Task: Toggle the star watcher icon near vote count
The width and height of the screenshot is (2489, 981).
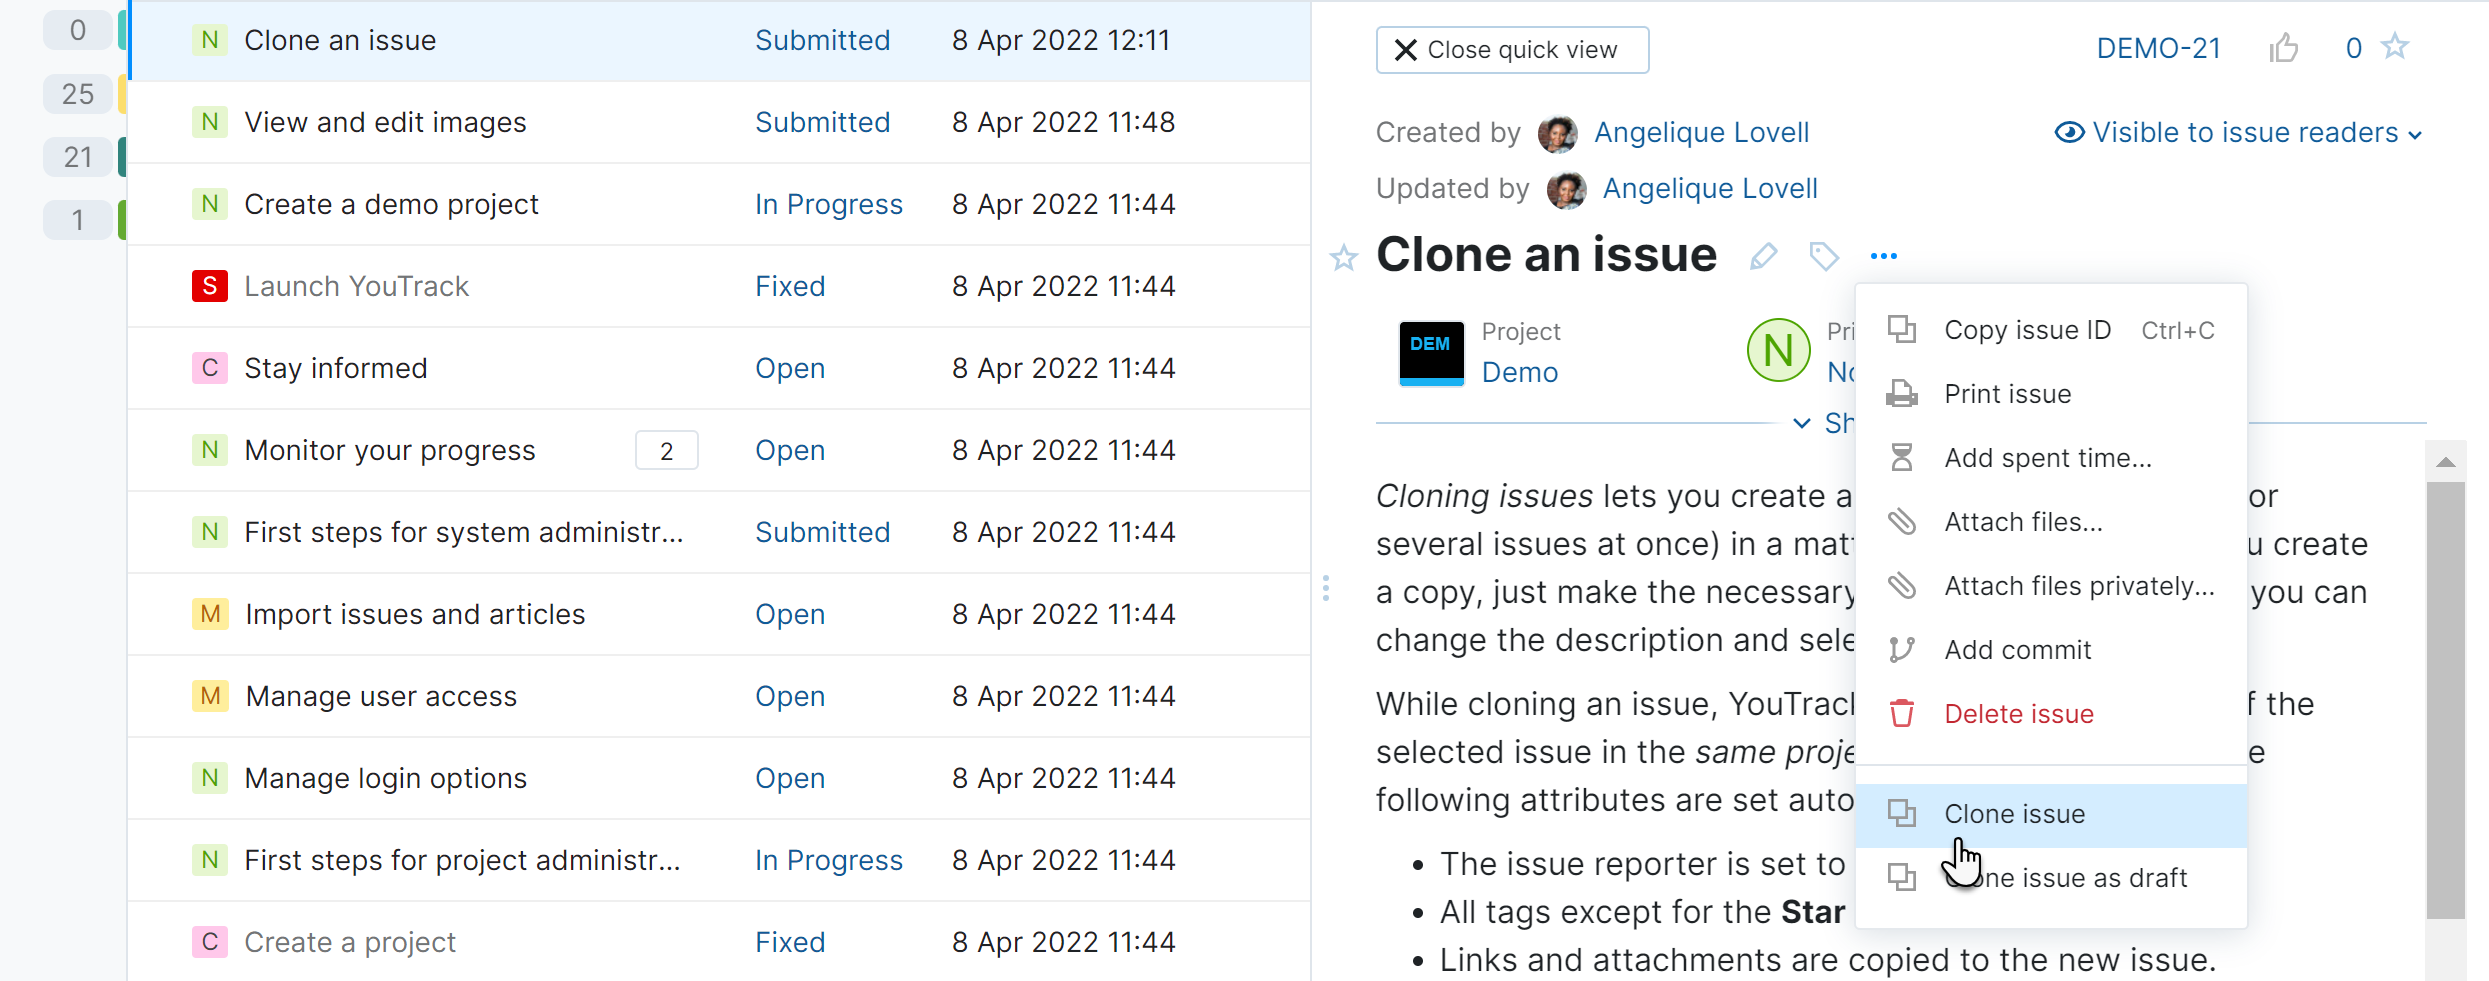Action: tap(2395, 47)
